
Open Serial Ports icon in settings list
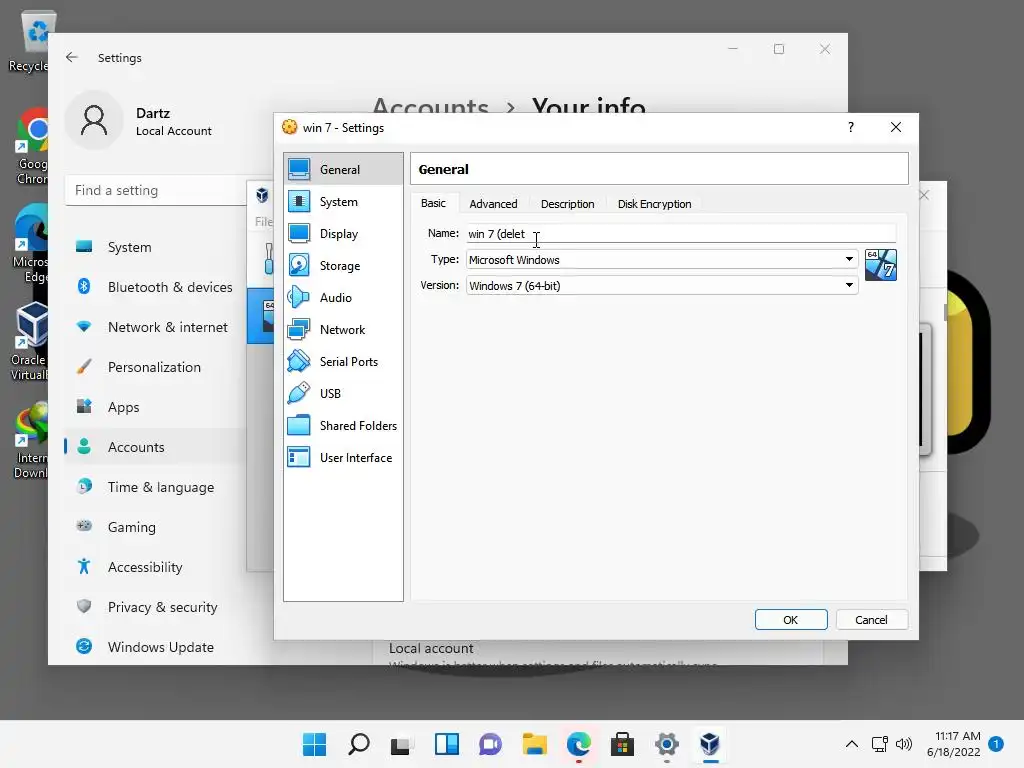[x=299, y=361]
